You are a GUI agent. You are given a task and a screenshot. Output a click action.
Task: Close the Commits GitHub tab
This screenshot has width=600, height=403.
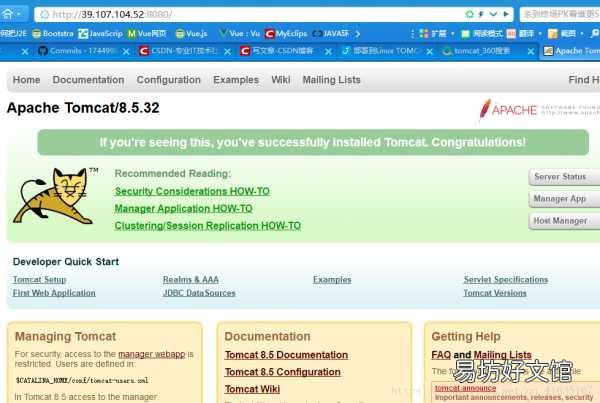pyautogui.click(x=126, y=51)
